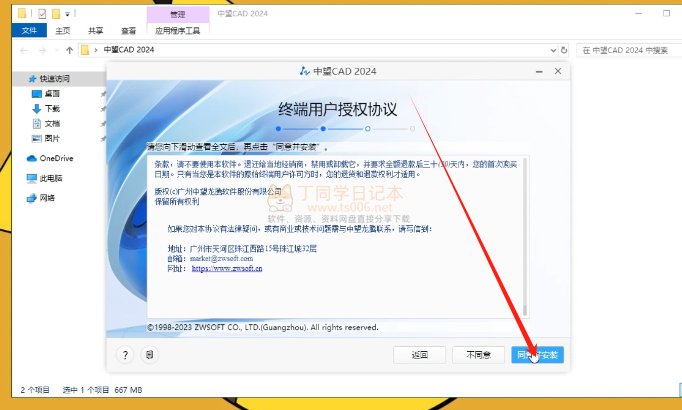Click the search box for 中望CAD 2024
The image size is (682, 410).
pyautogui.click(x=629, y=50)
